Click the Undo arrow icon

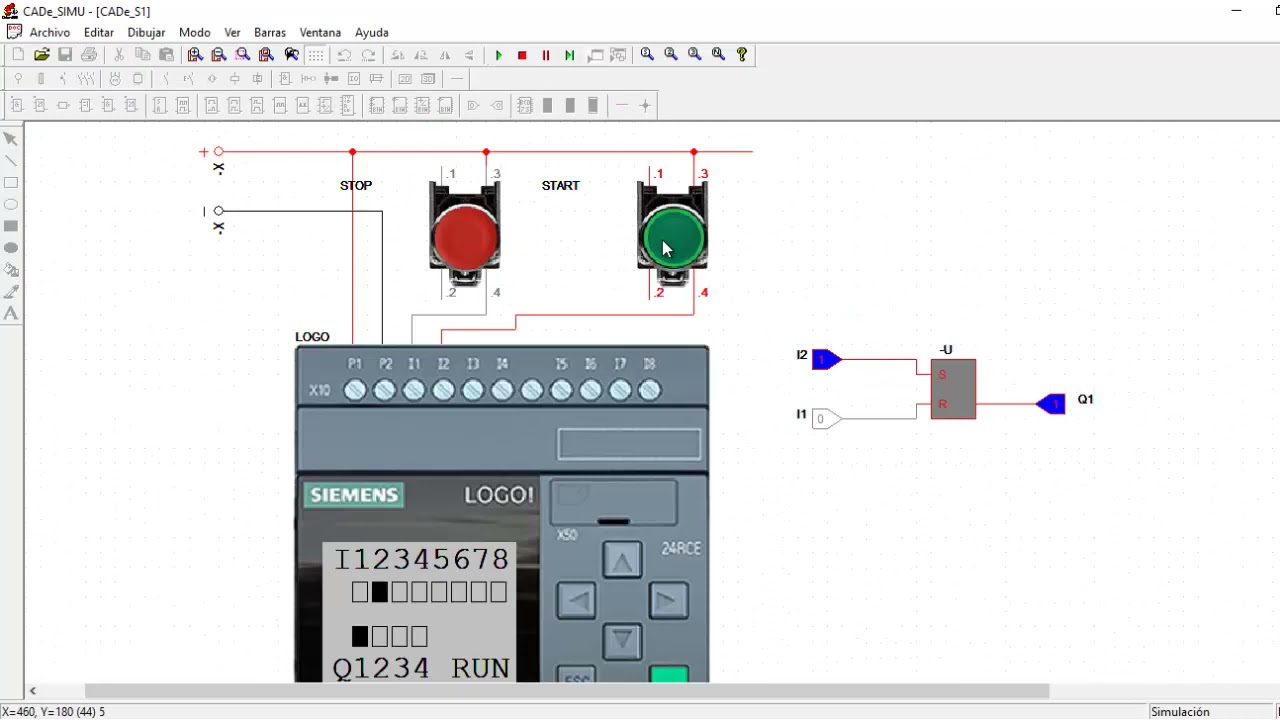tap(344, 55)
